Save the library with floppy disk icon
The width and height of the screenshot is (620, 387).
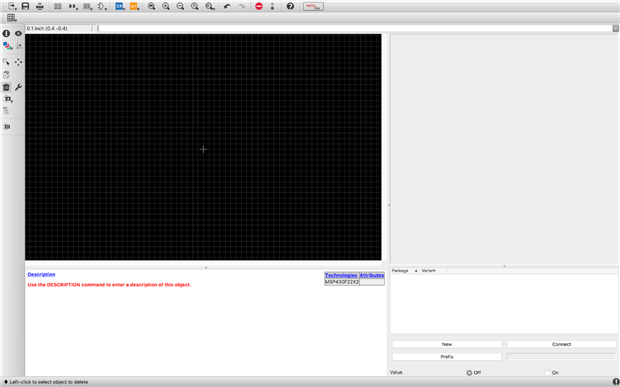25,6
